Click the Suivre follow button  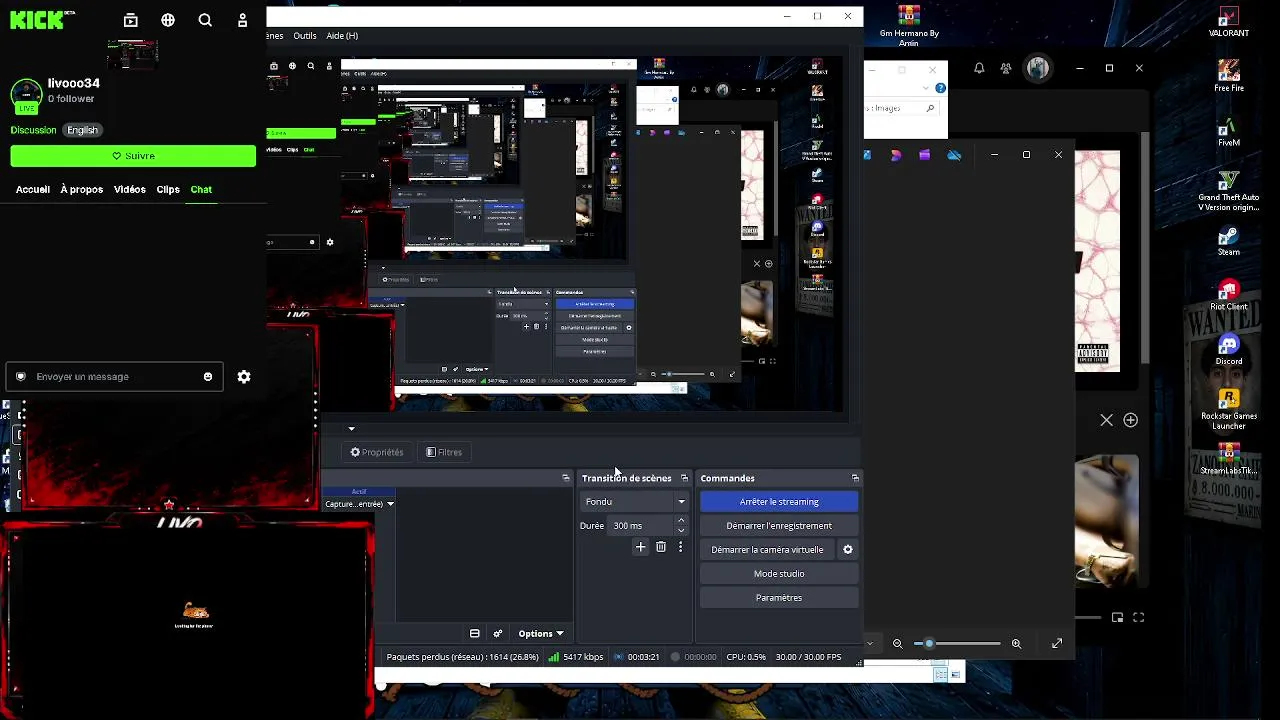[x=133, y=156]
